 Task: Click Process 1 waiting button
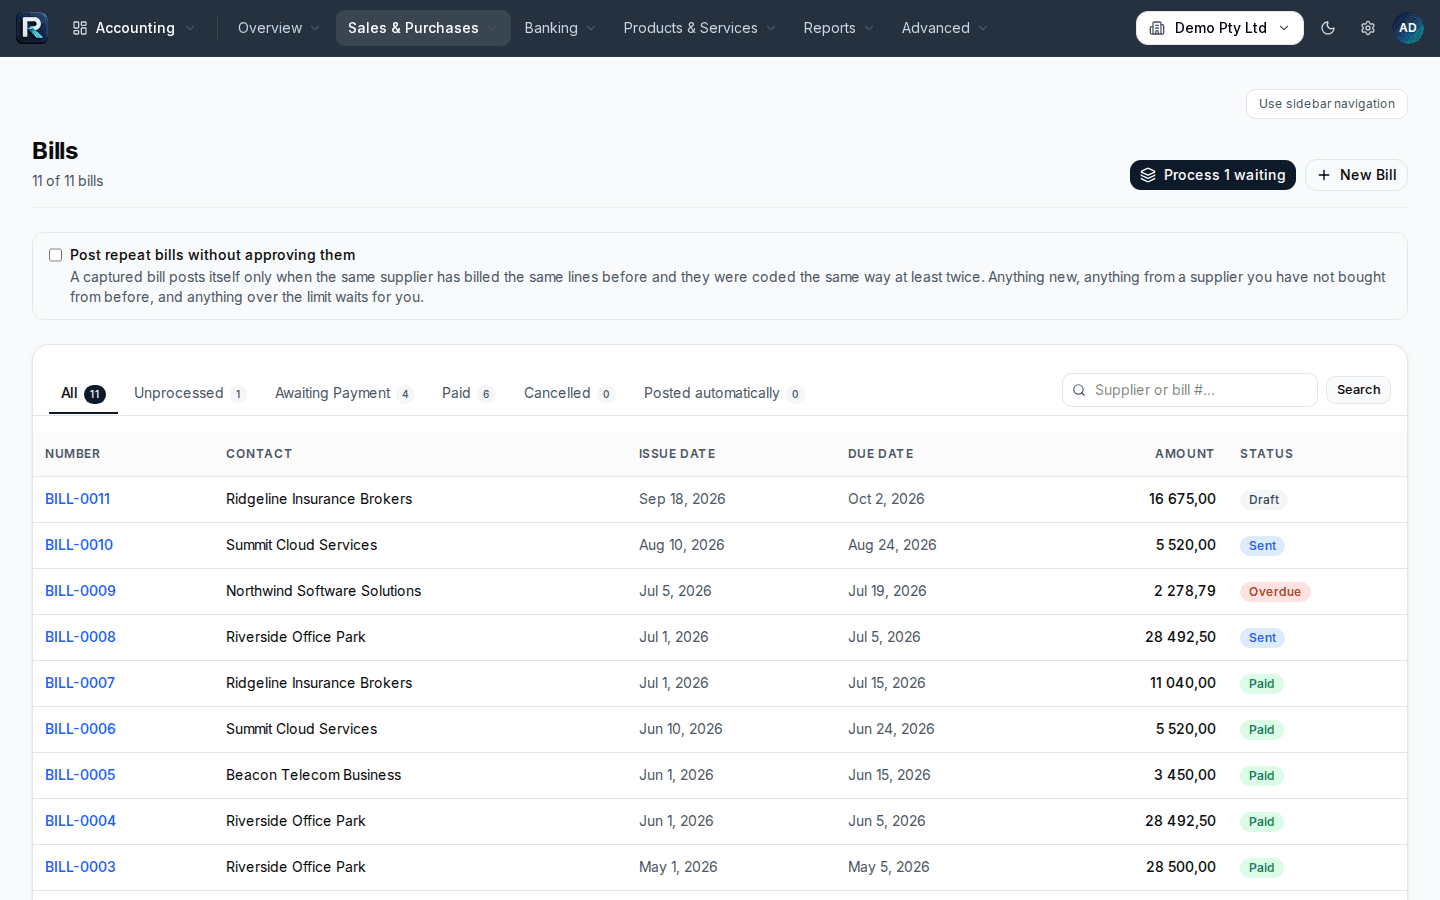[x=1213, y=175]
